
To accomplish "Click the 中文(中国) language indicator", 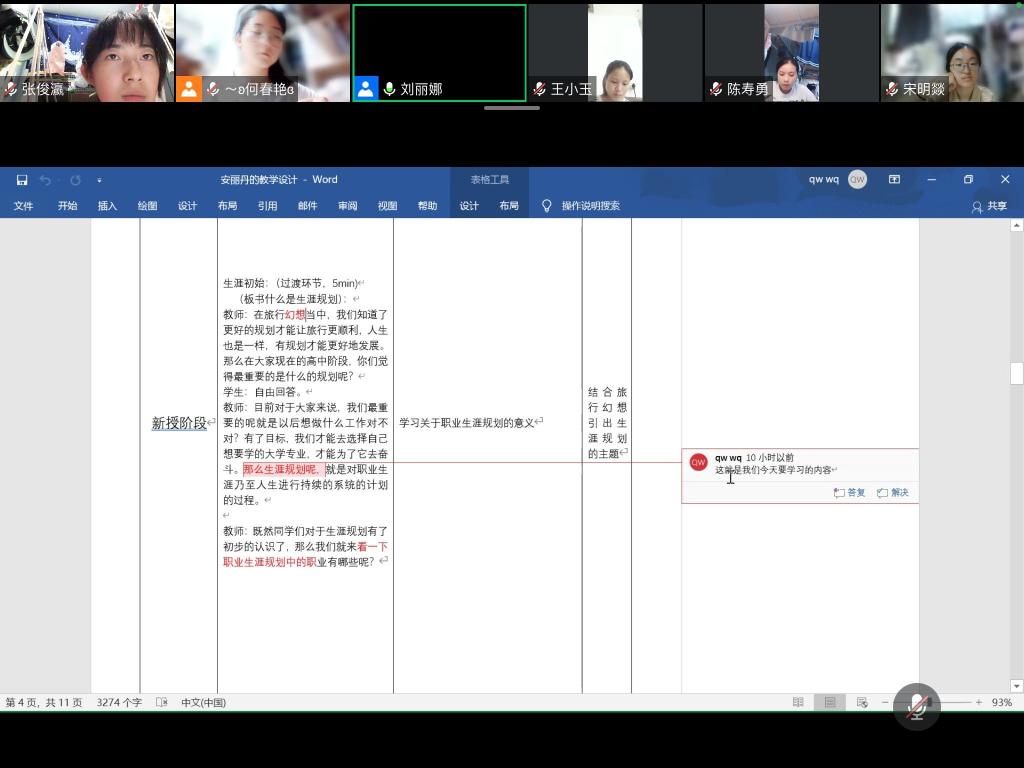I will [203, 703].
